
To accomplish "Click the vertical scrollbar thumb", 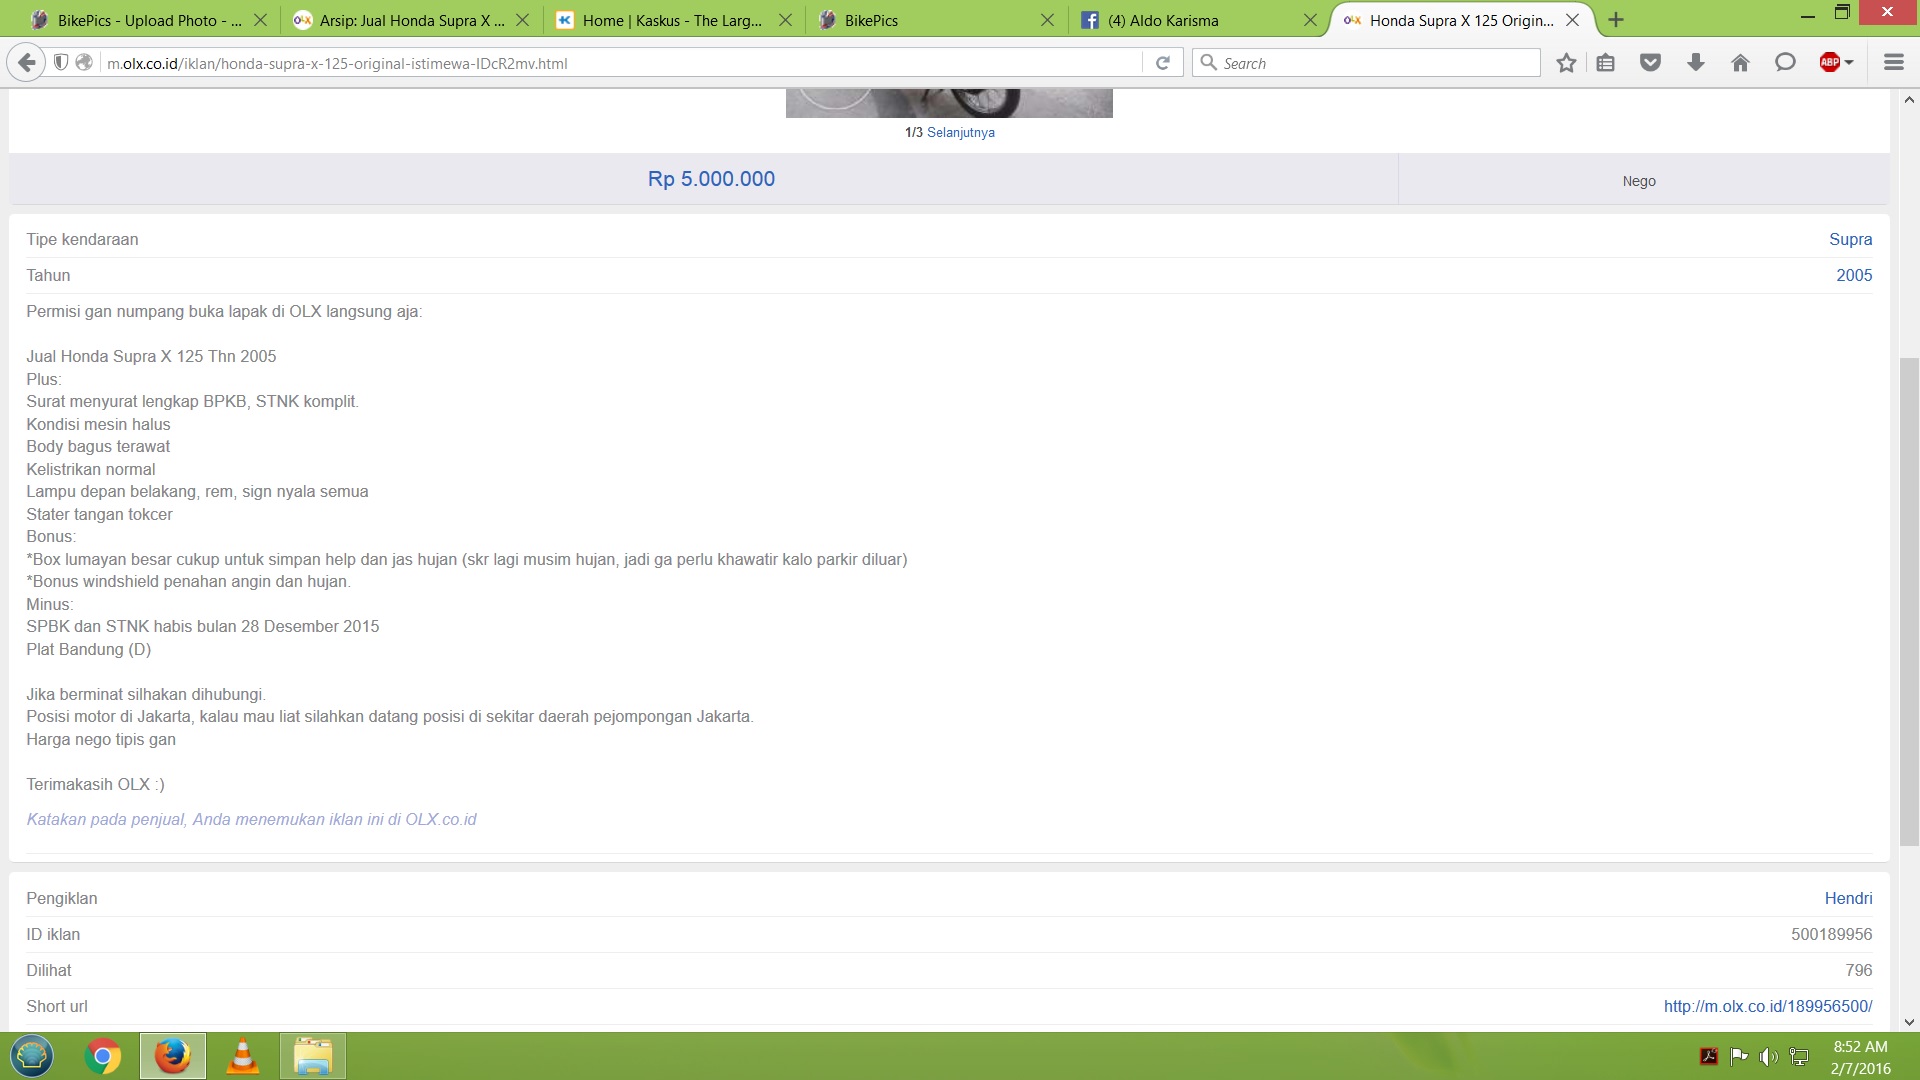I will [x=1909, y=601].
